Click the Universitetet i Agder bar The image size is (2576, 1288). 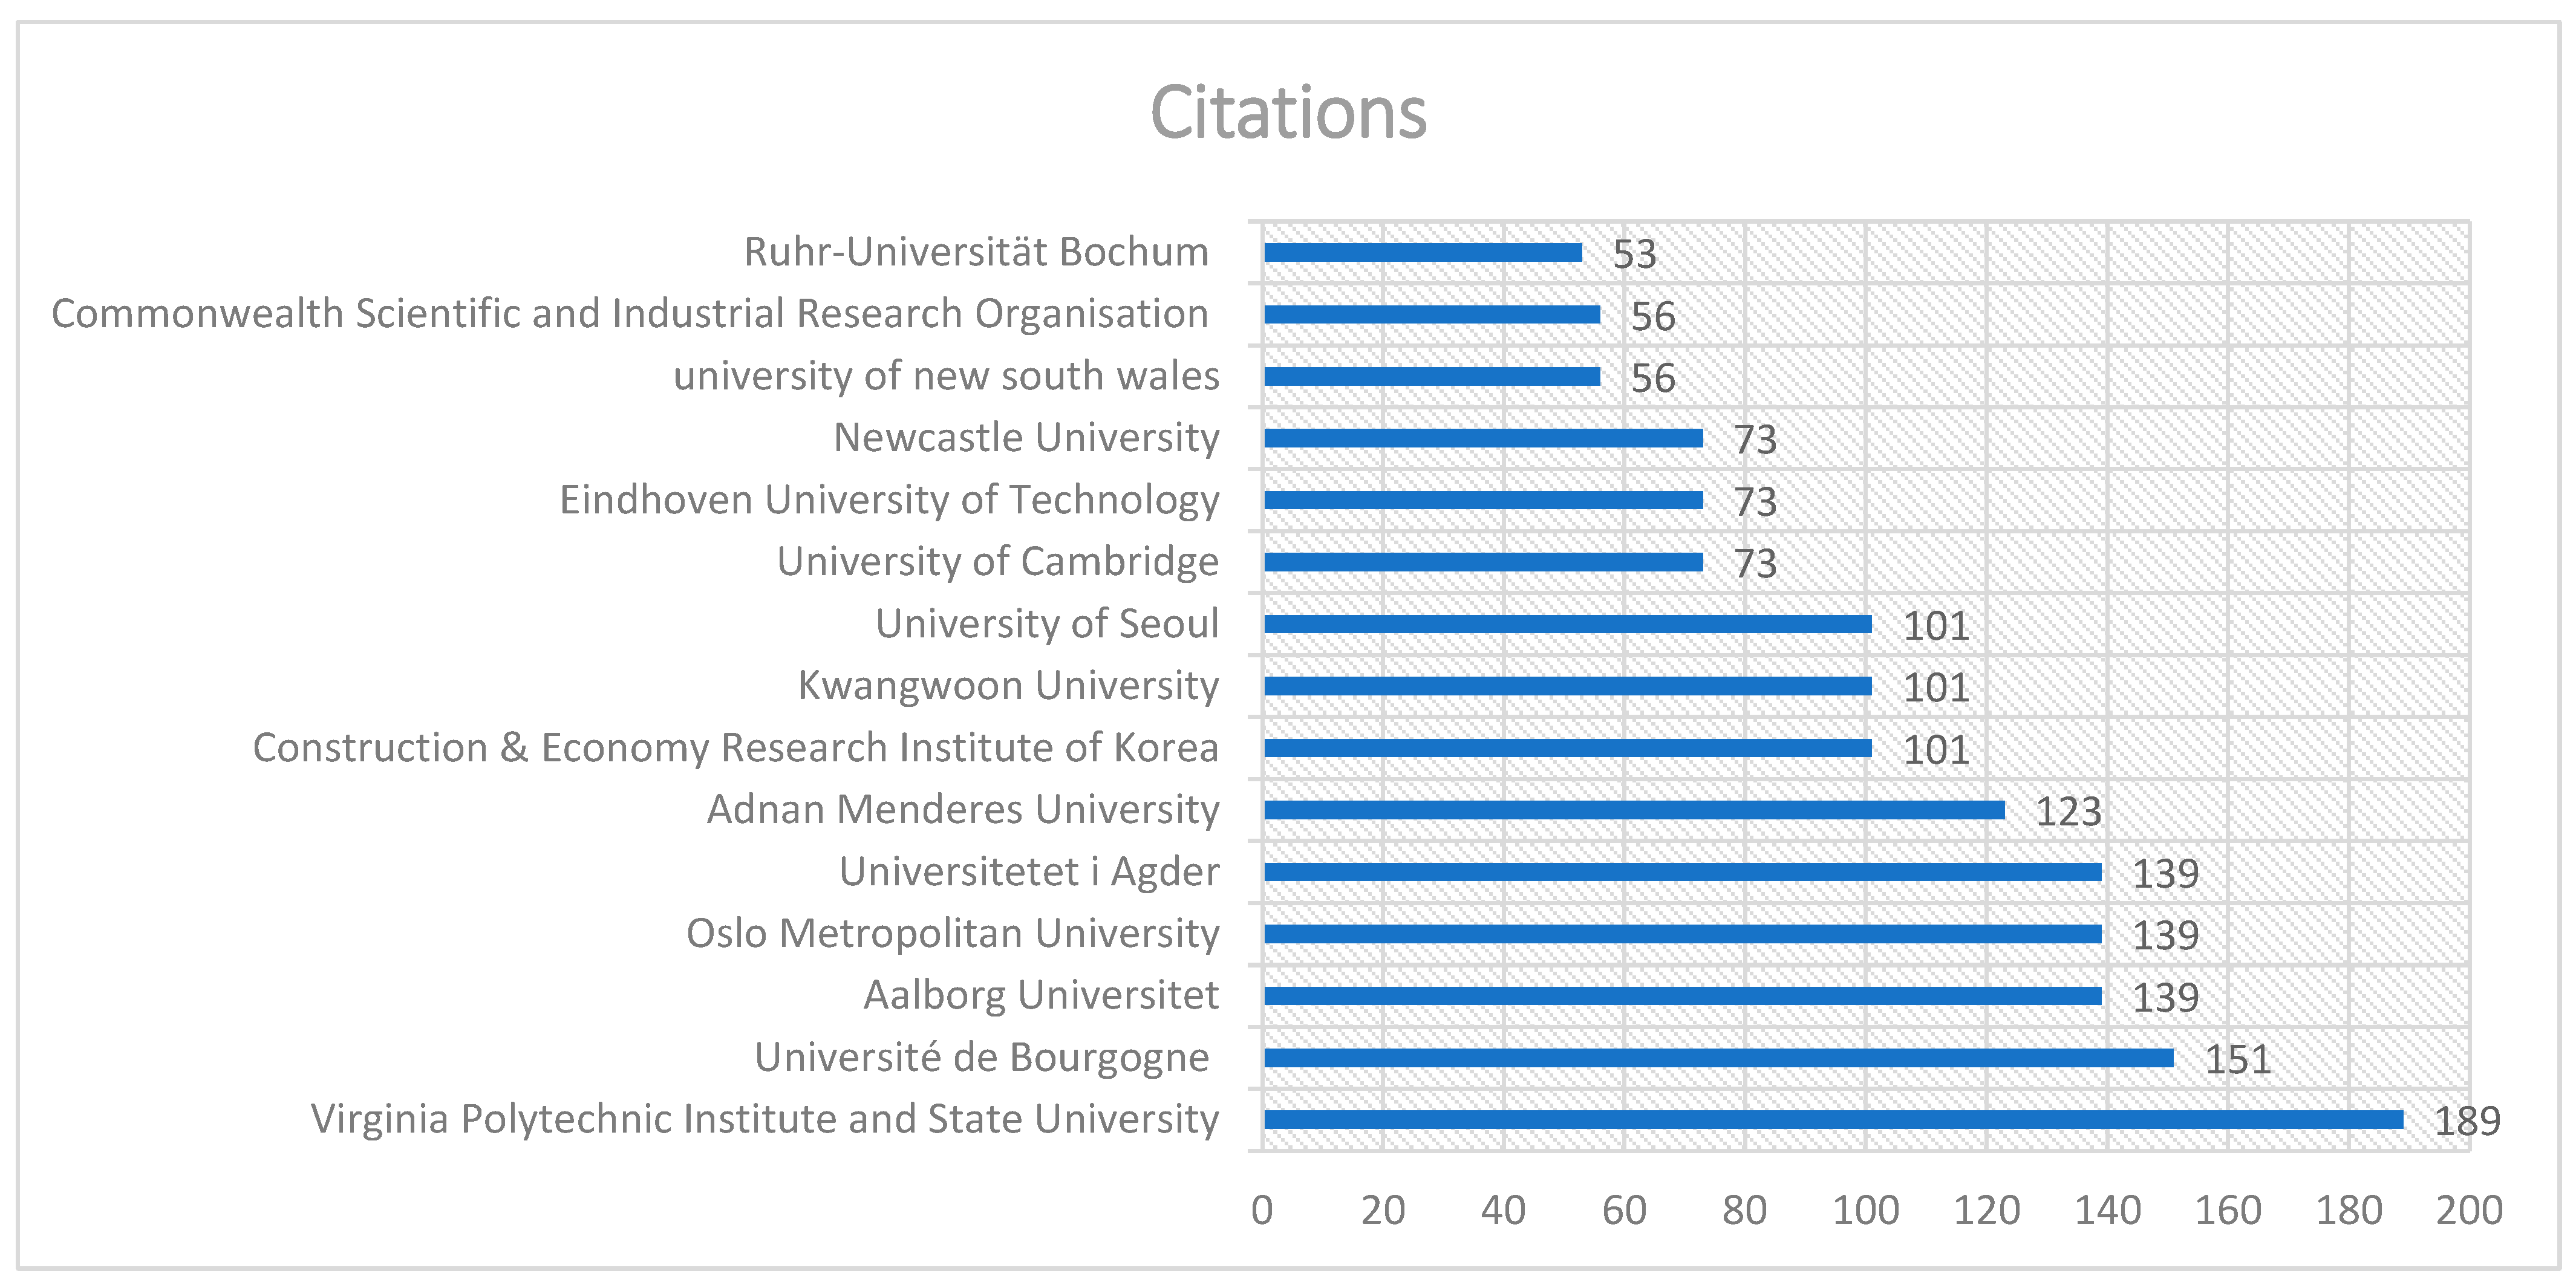point(1681,872)
